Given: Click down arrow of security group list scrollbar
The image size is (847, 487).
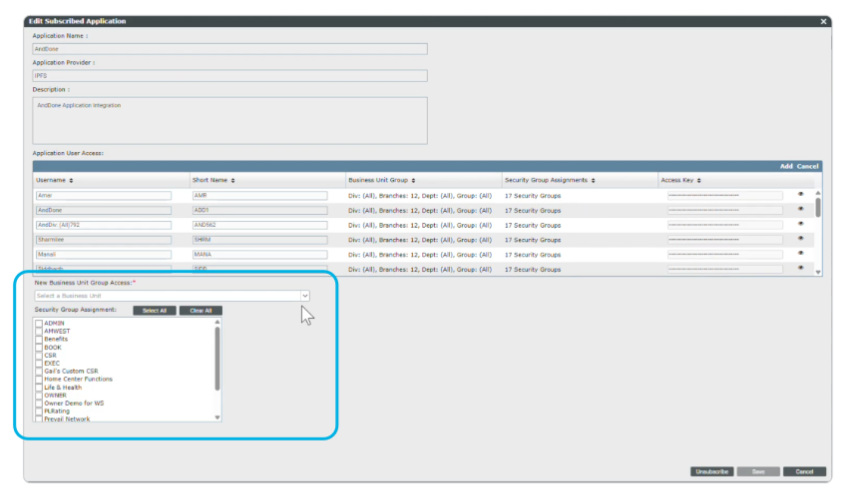Looking at the screenshot, I should (217, 417).
